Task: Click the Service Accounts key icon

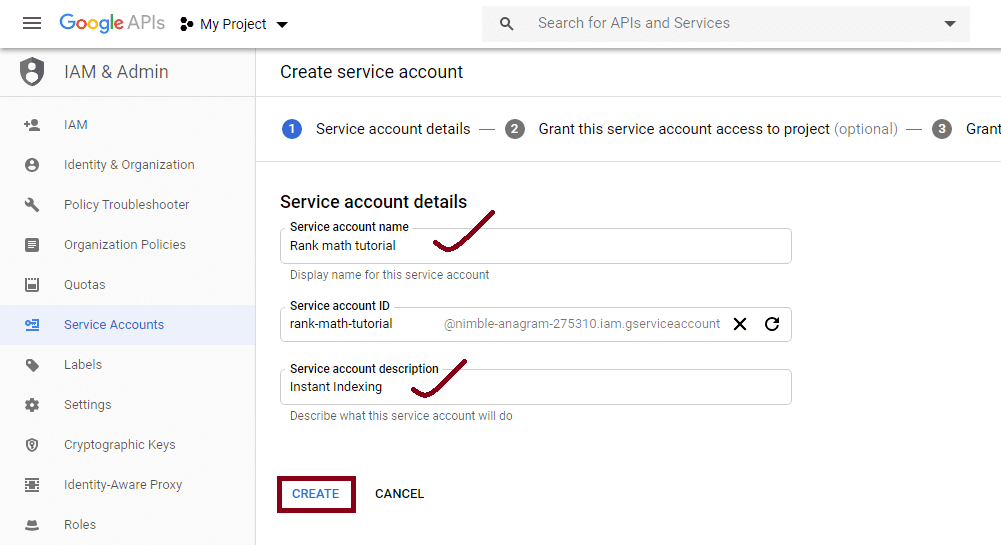Action: pos(32,325)
